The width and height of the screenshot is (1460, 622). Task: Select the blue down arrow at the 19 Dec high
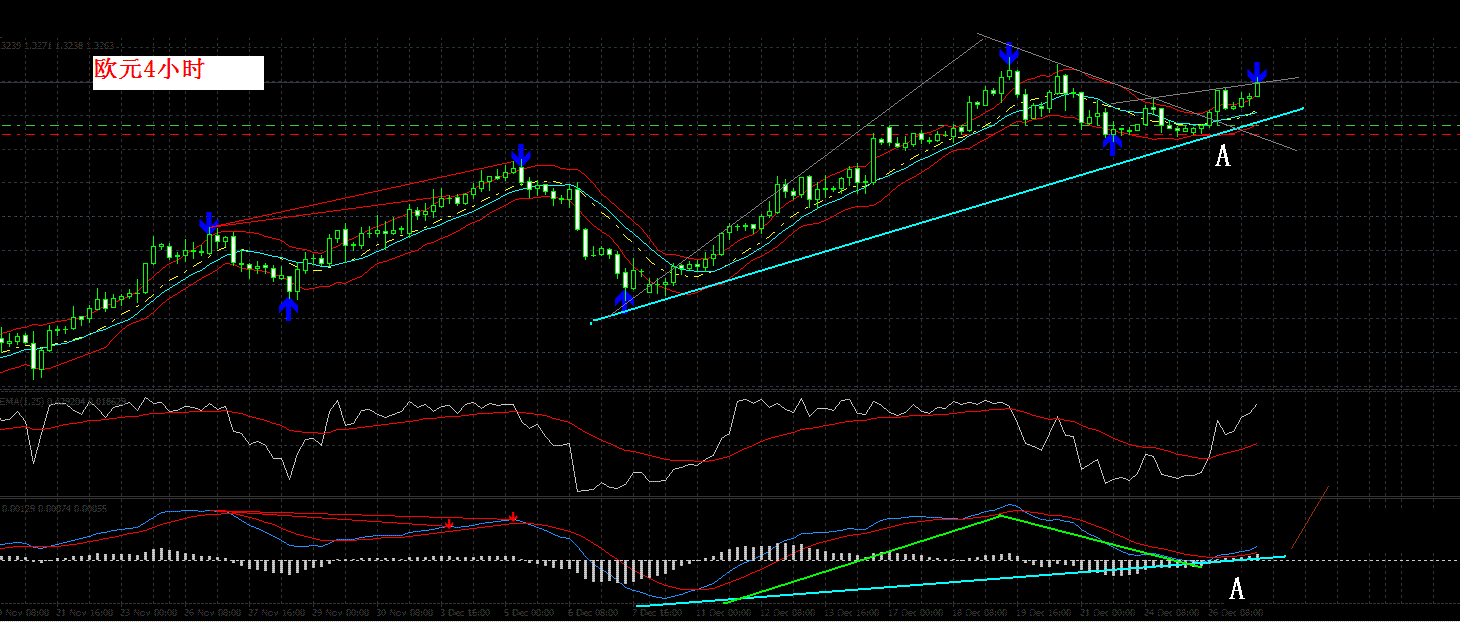click(x=1009, y=53)
